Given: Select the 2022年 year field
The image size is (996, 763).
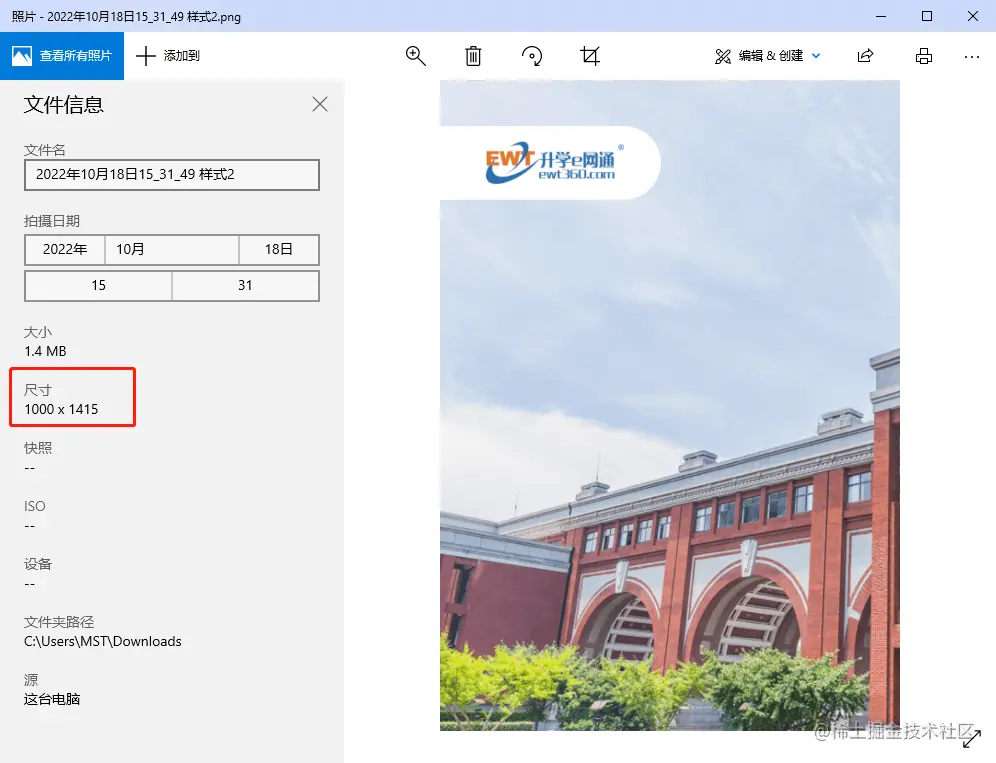Looking at the screenshot, I should click(x=65, y=250).
